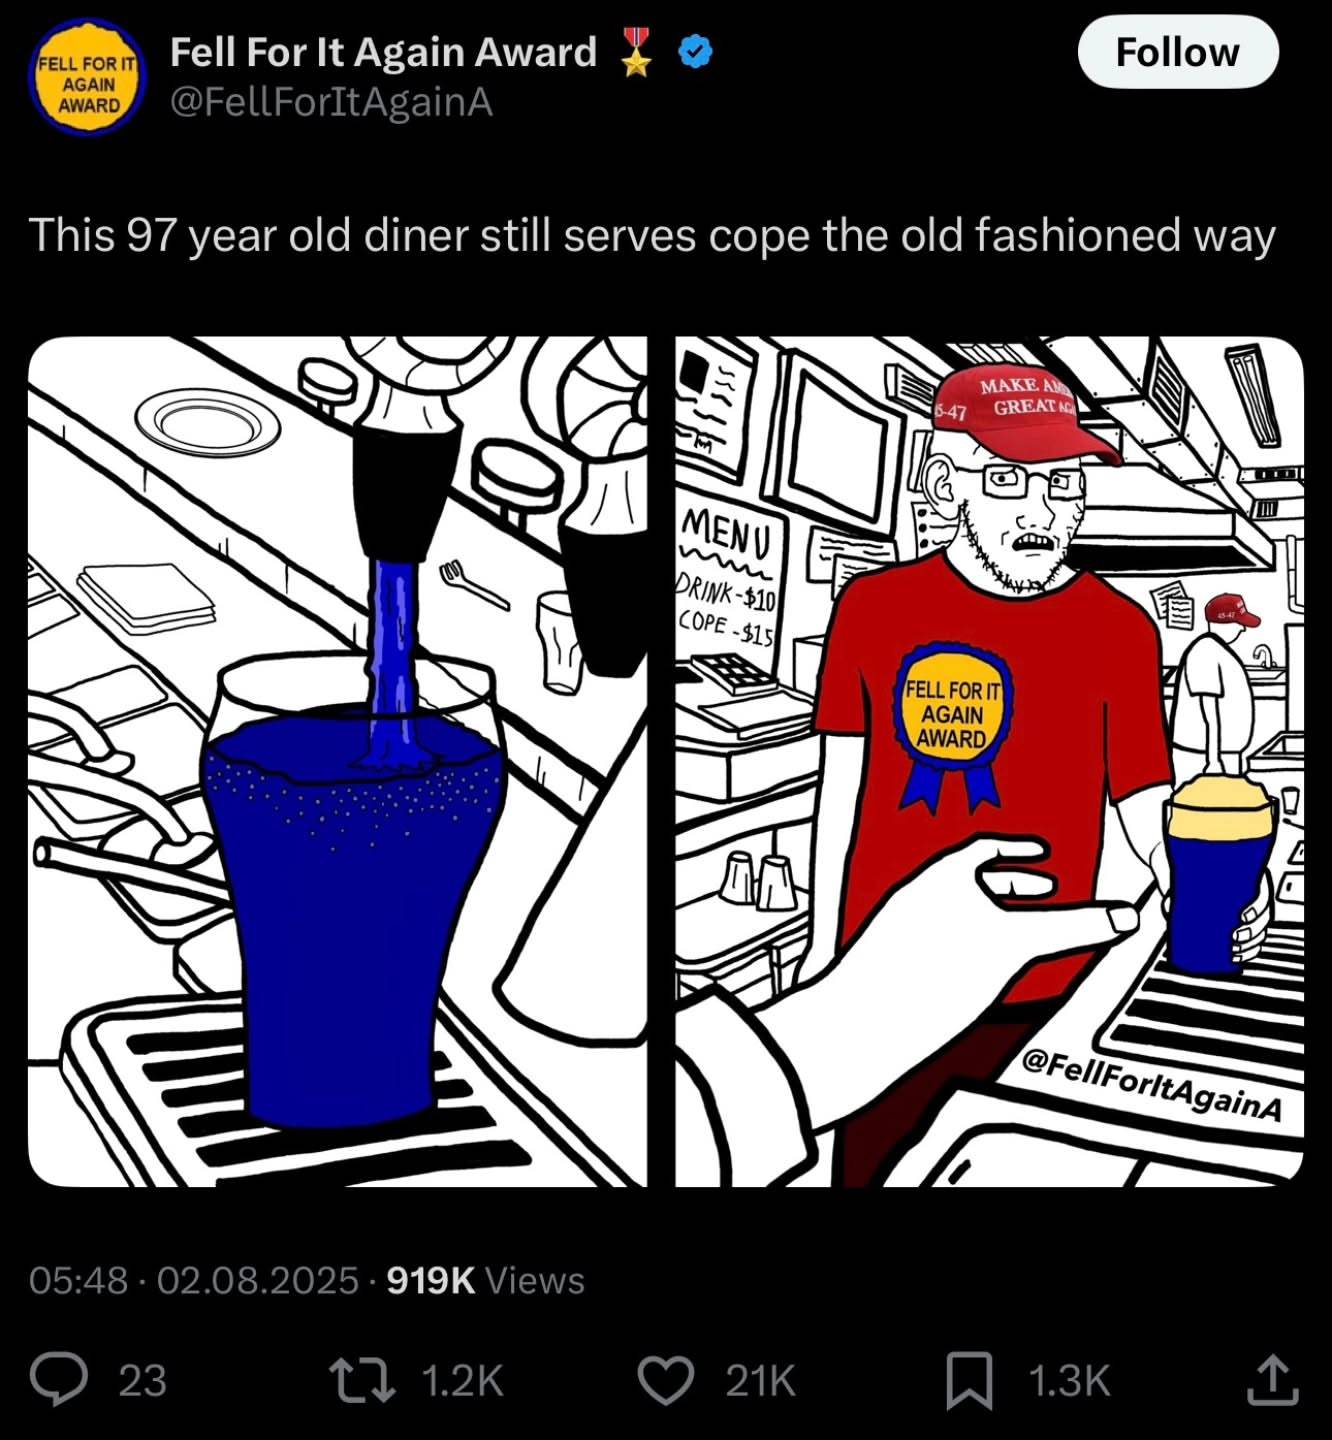Click the 919K Views count
This screenshot has width=1332, height=1440.
click(485, 1280)
